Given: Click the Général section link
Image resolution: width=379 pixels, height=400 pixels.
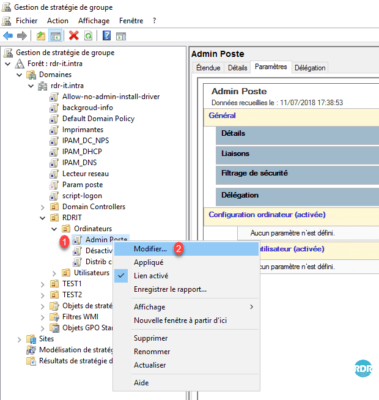Looking at the screenshot, I should pos(222,116).
